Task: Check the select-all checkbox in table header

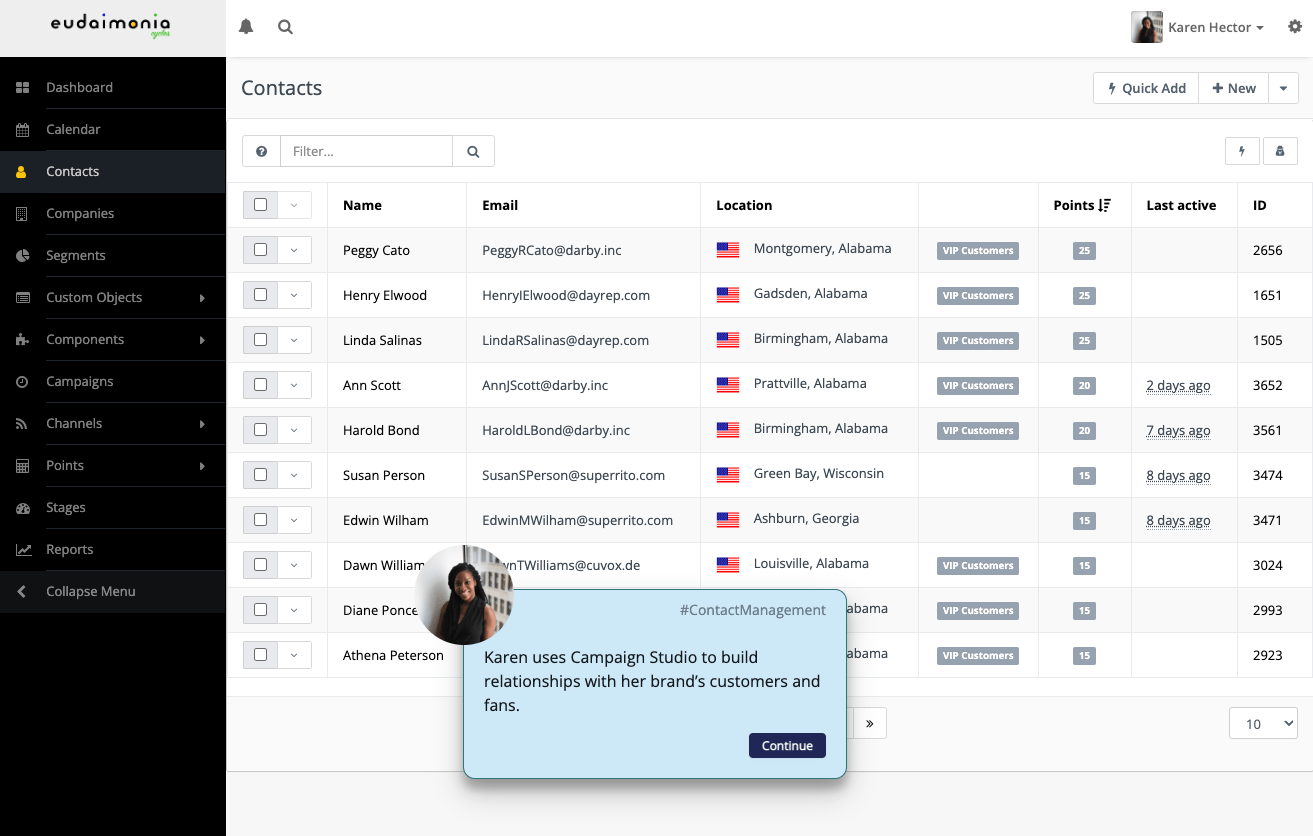Action: [x=261, y=205]
